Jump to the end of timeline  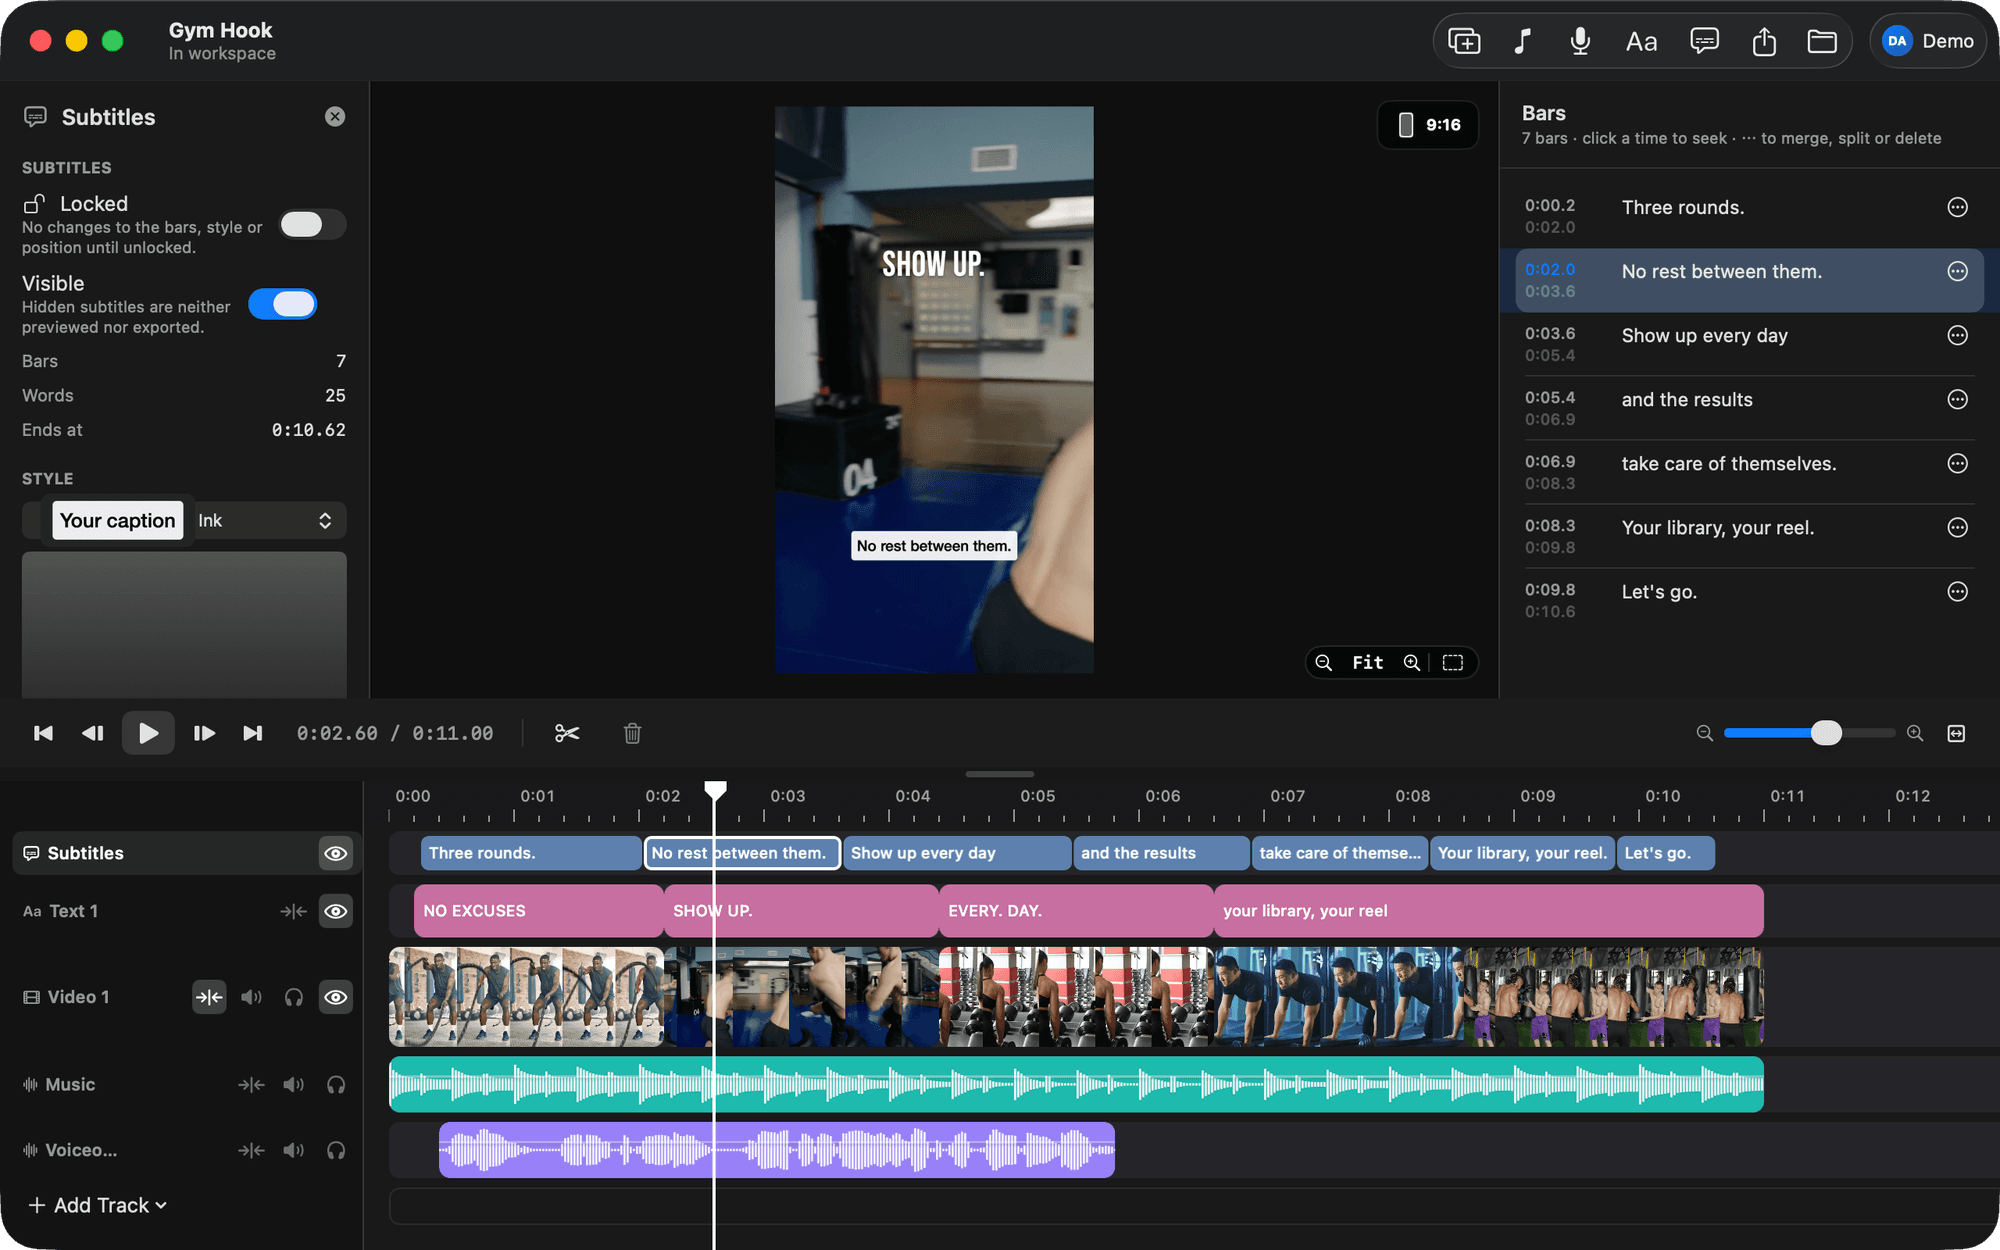[x=253, y=733]
